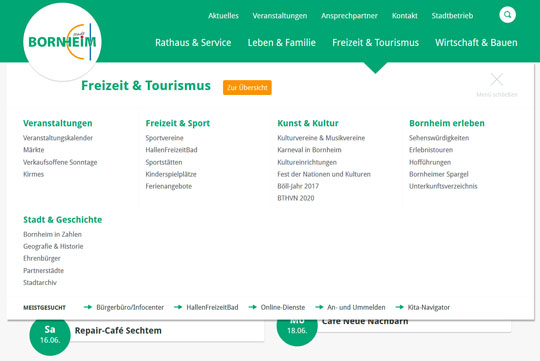The width and height of the screenshot is (540, 361).
Task: Open the Kinderspielplätze link
Action: 171,174
